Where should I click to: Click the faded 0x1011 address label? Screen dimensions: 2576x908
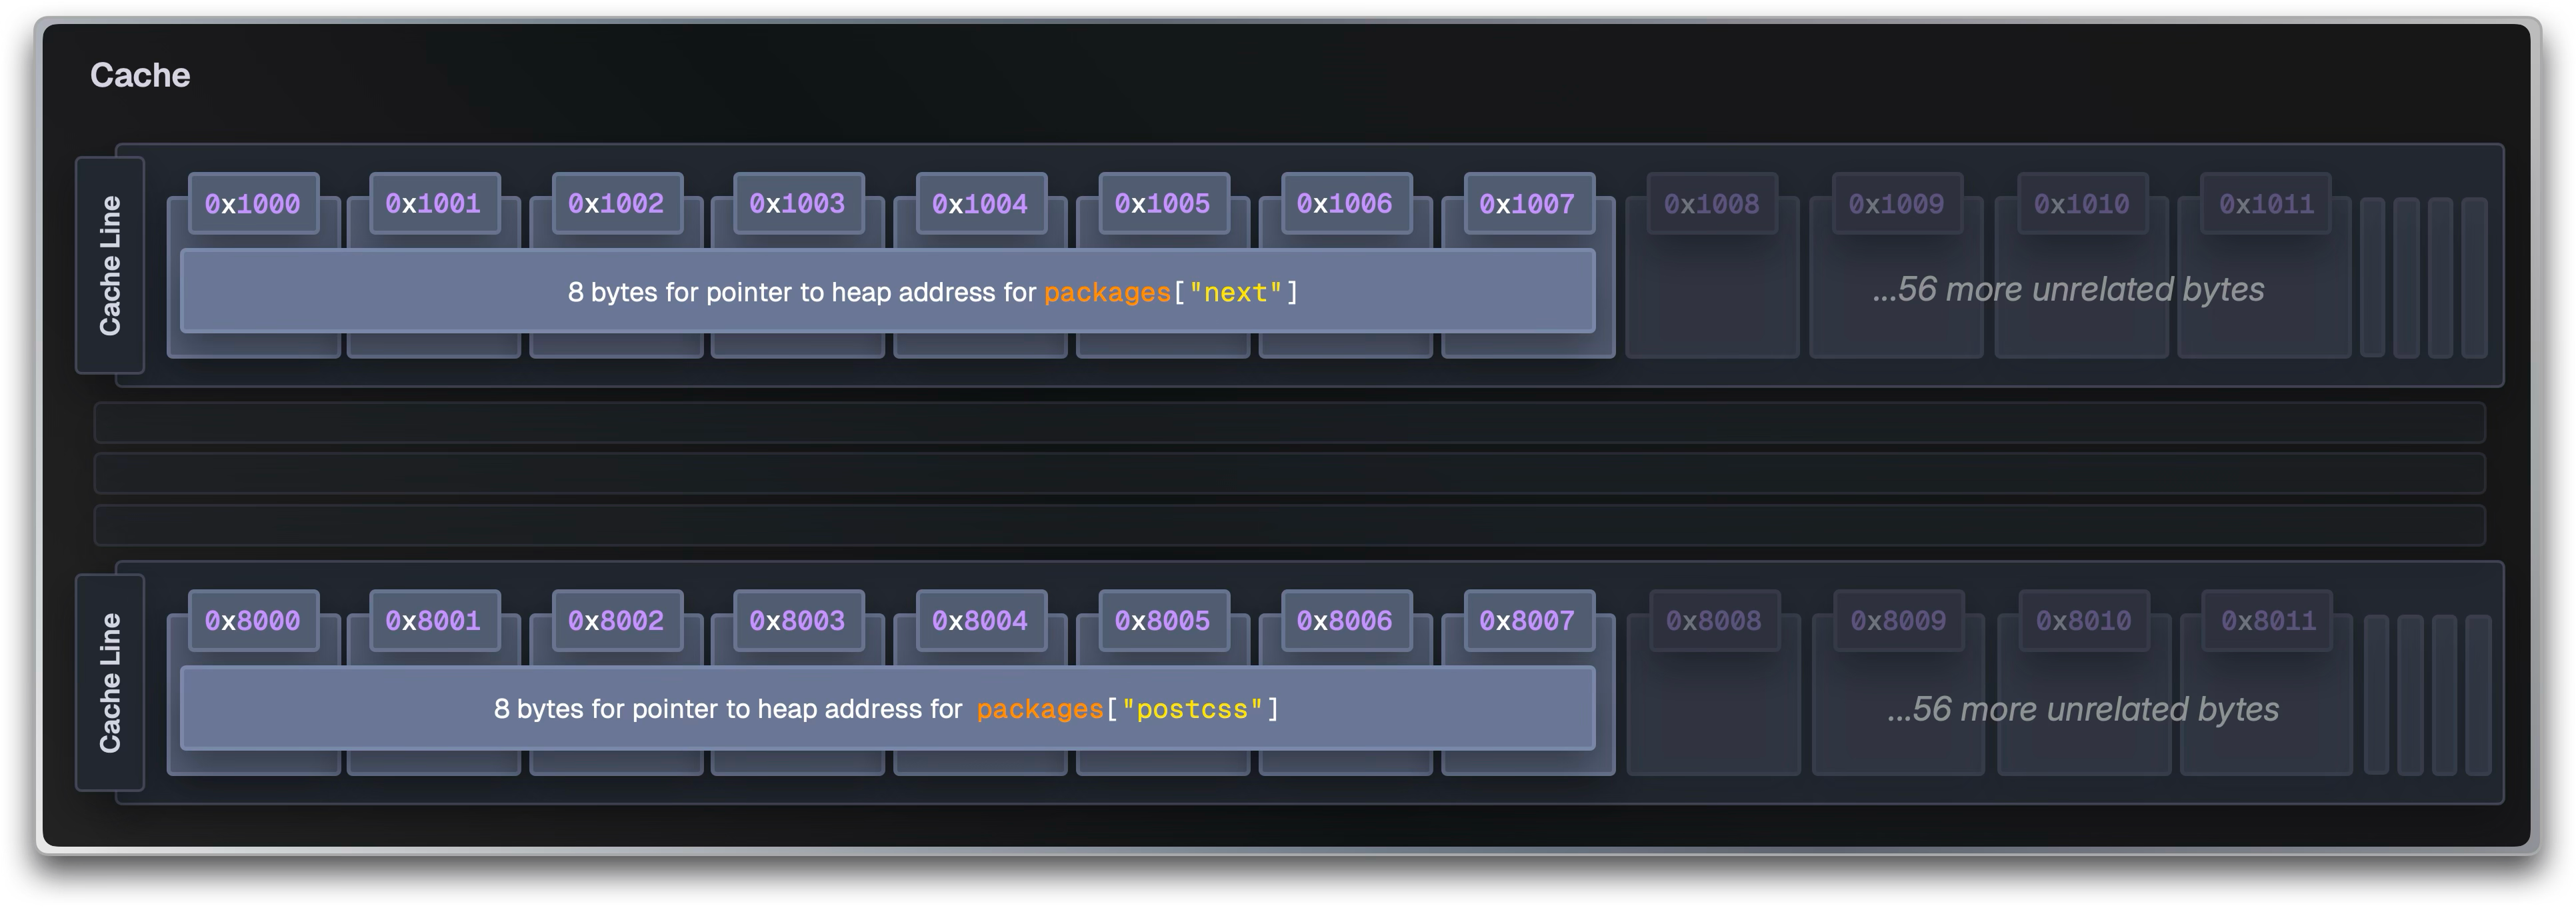coord(2266,204)
